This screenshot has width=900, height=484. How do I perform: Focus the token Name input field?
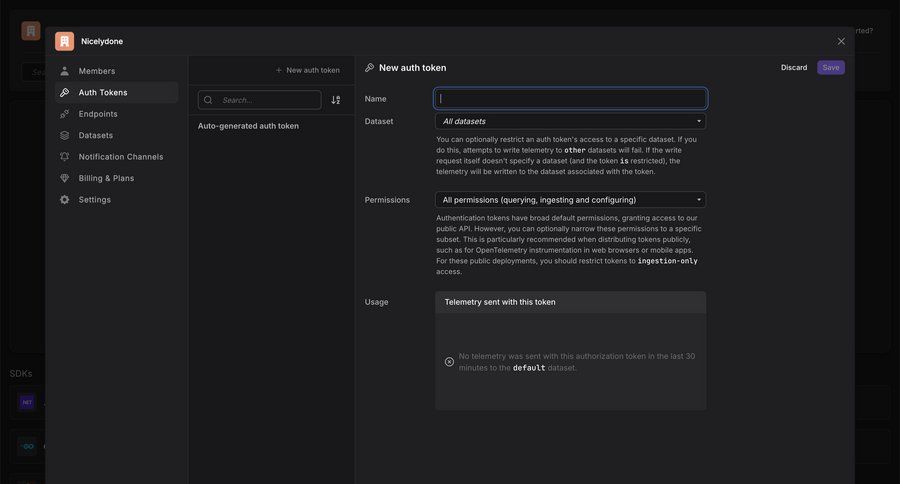coord(571,99)
